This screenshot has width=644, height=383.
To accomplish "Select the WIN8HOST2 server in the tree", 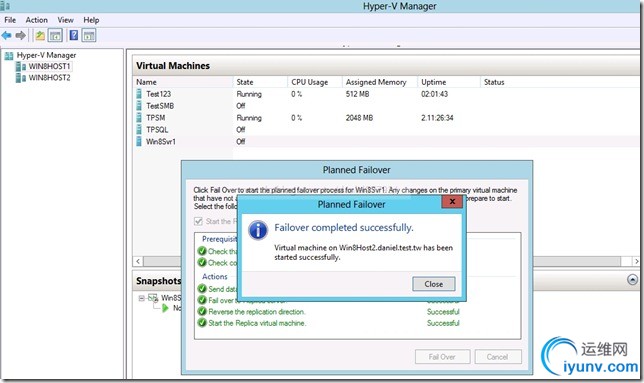I will coord(49,78).
